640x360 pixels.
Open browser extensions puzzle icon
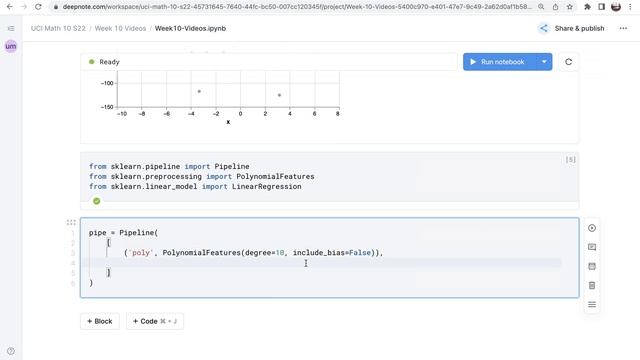(x=587, y=7)
